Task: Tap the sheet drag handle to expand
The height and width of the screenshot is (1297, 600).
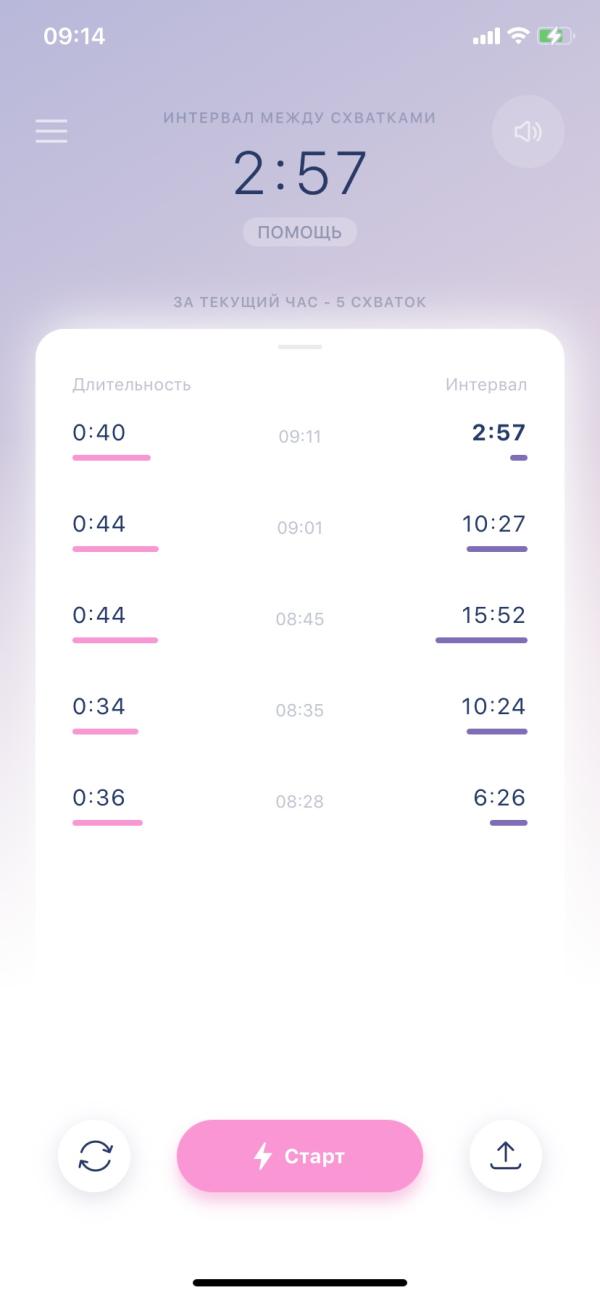Action: [300, 347]
